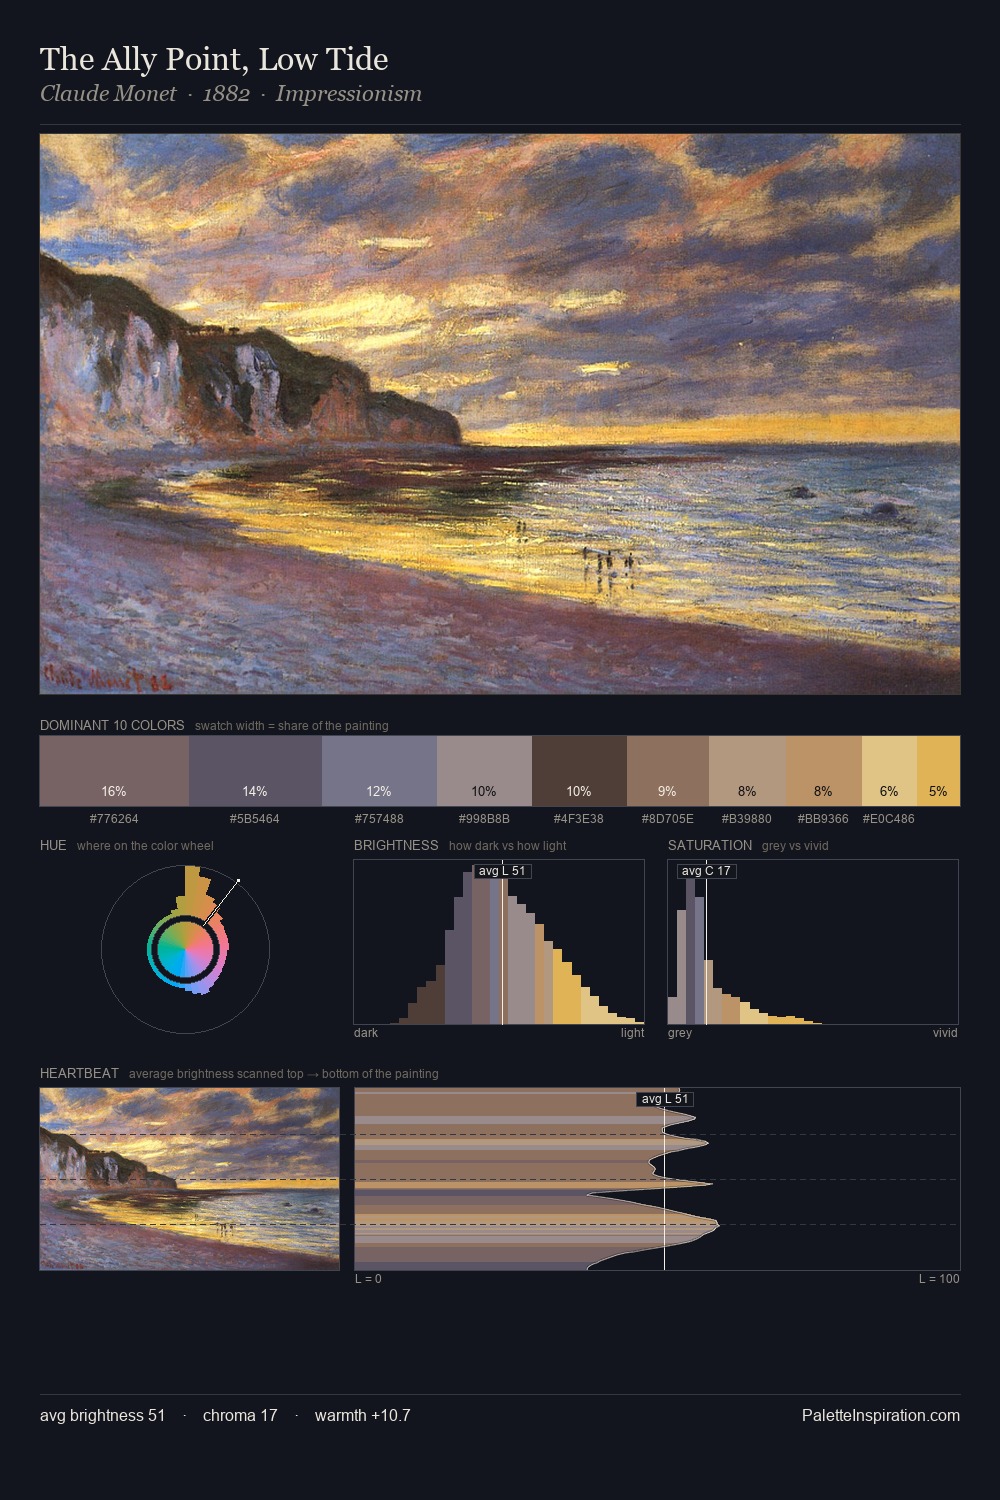Image resolution: width=1000 pixels, height=1500 pixels.
Task: Click the Impressionism style label
Action: coord(349,94)
